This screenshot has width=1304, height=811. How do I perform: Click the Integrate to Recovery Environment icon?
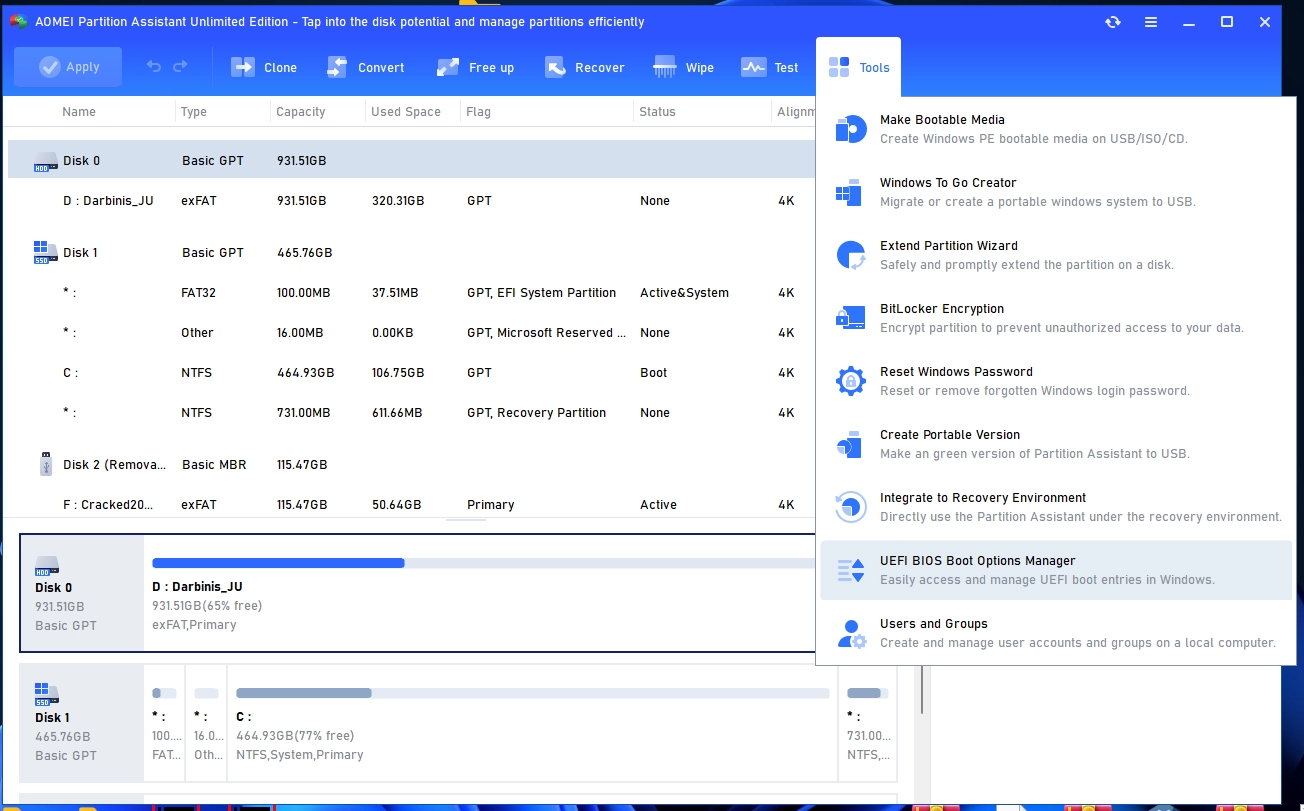[x=850, y=507]
